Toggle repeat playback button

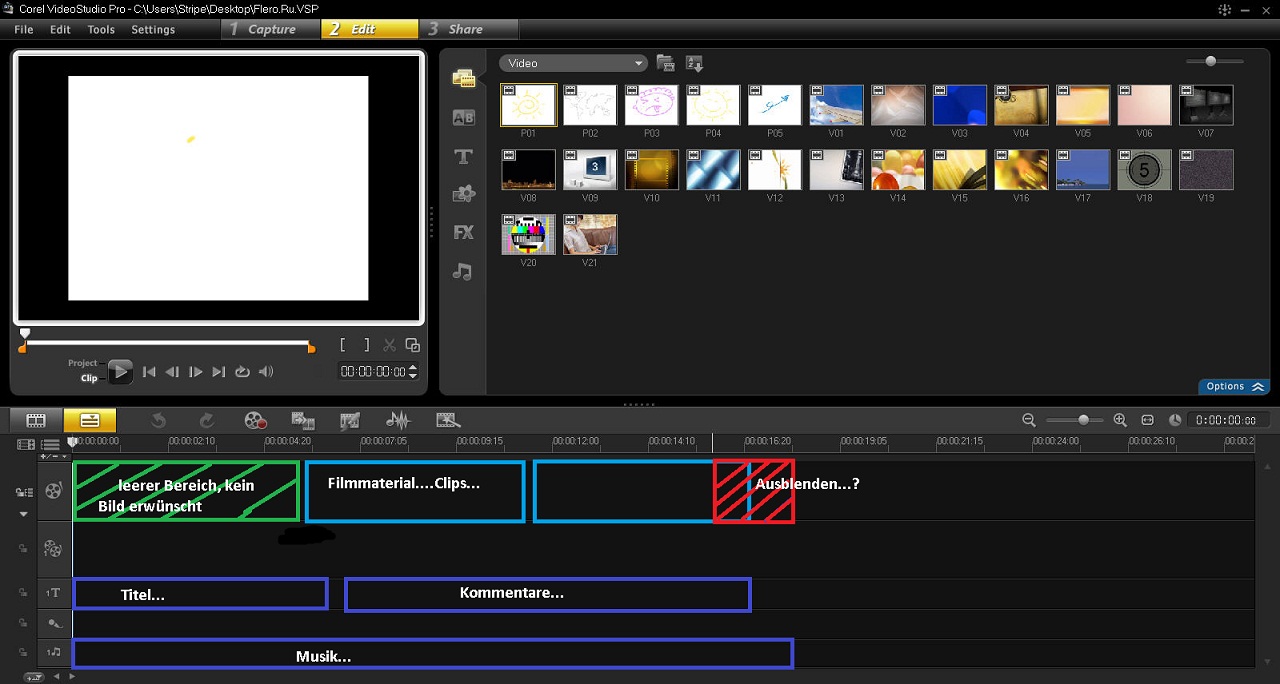[x=242, y=372]
